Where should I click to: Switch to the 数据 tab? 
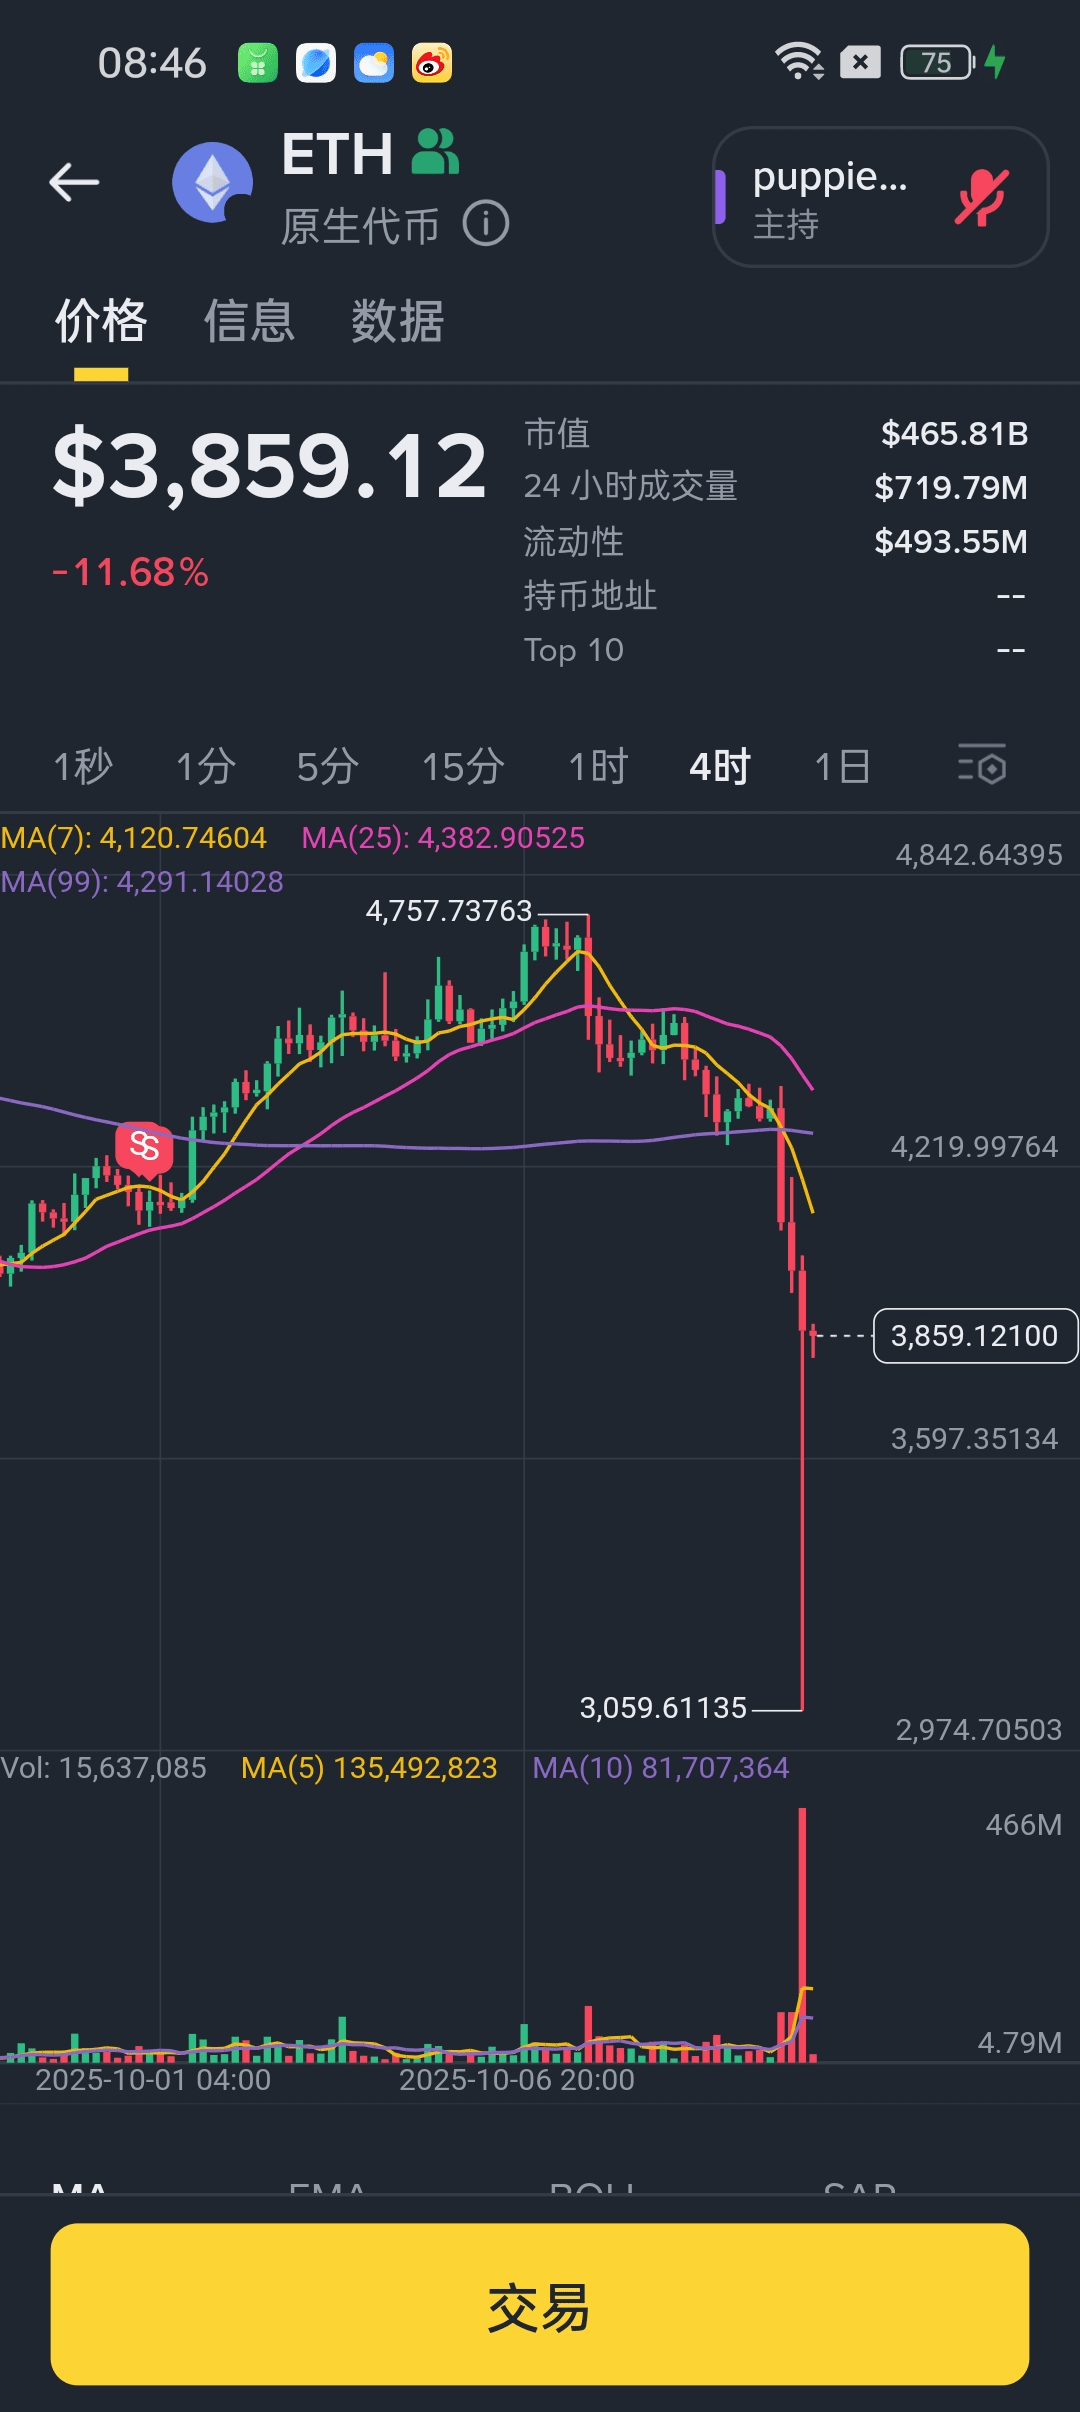point(397,321)
